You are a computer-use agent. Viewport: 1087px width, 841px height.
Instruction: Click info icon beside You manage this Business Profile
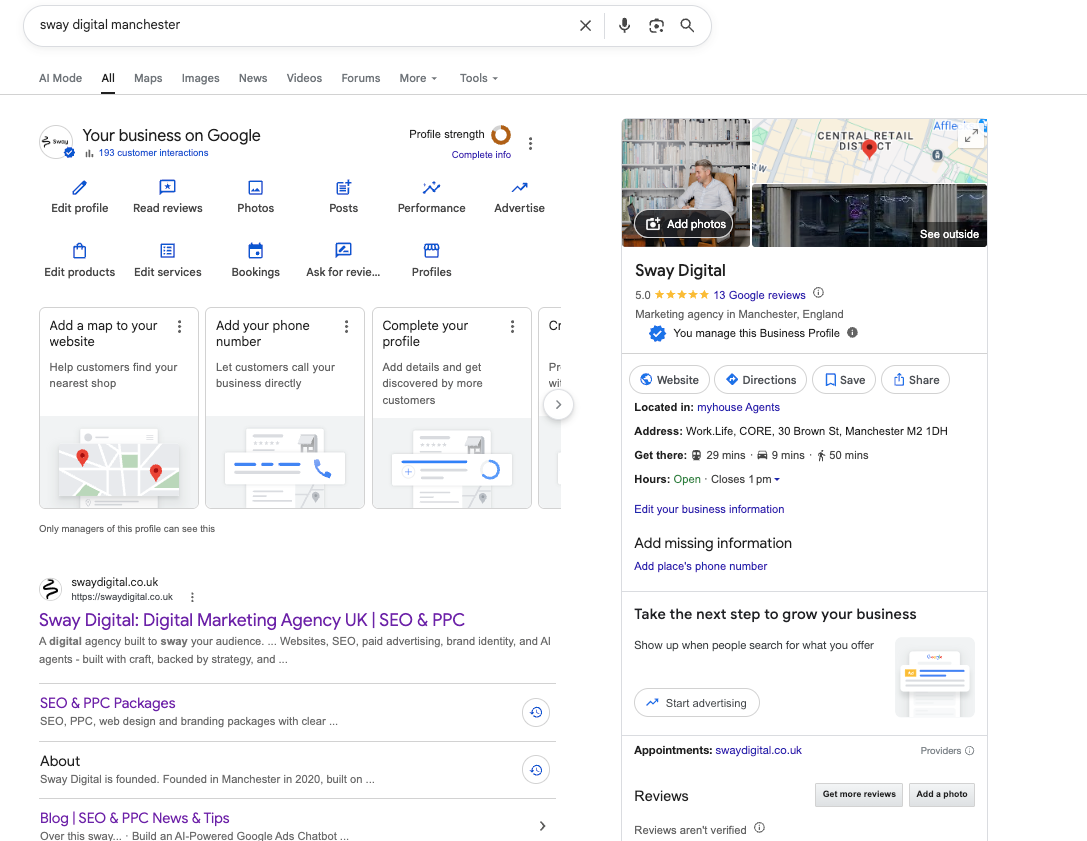tap(852, 333)
